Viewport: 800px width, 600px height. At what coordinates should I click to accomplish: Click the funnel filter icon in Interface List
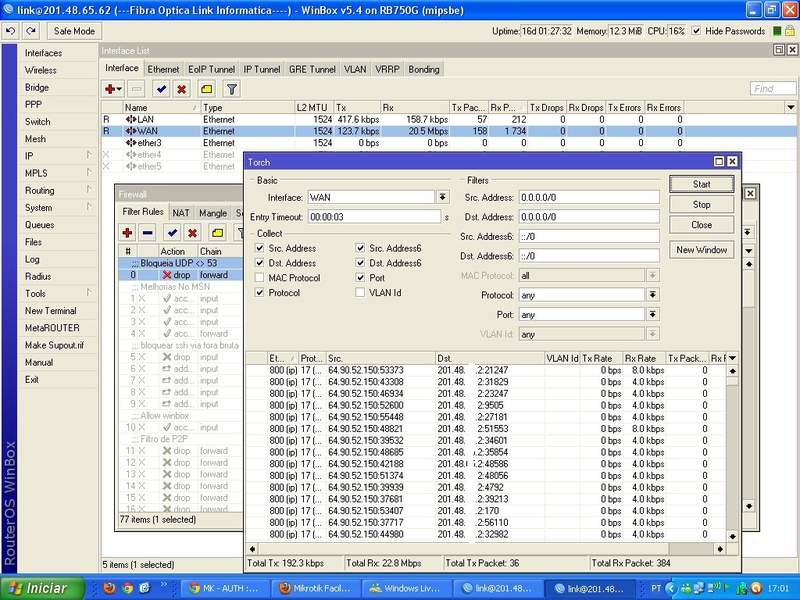[231, 89]
